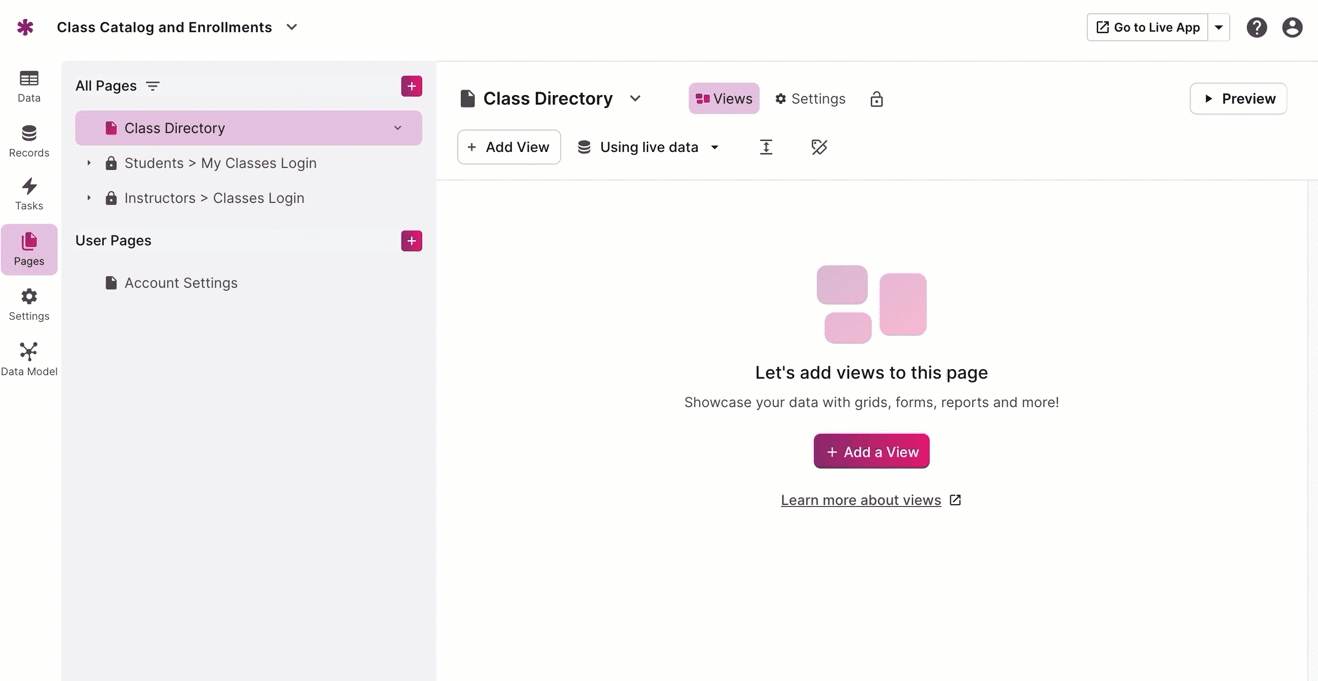Open the Data Model section

29,359
